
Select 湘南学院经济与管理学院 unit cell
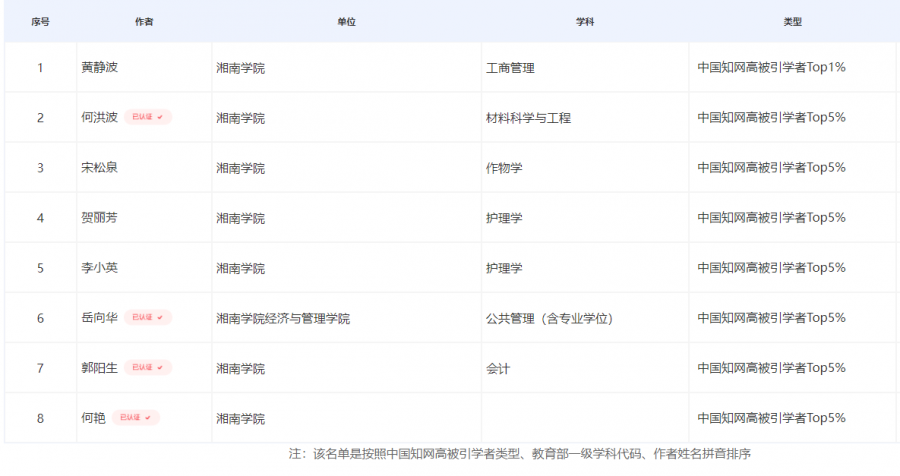[283, 318]
